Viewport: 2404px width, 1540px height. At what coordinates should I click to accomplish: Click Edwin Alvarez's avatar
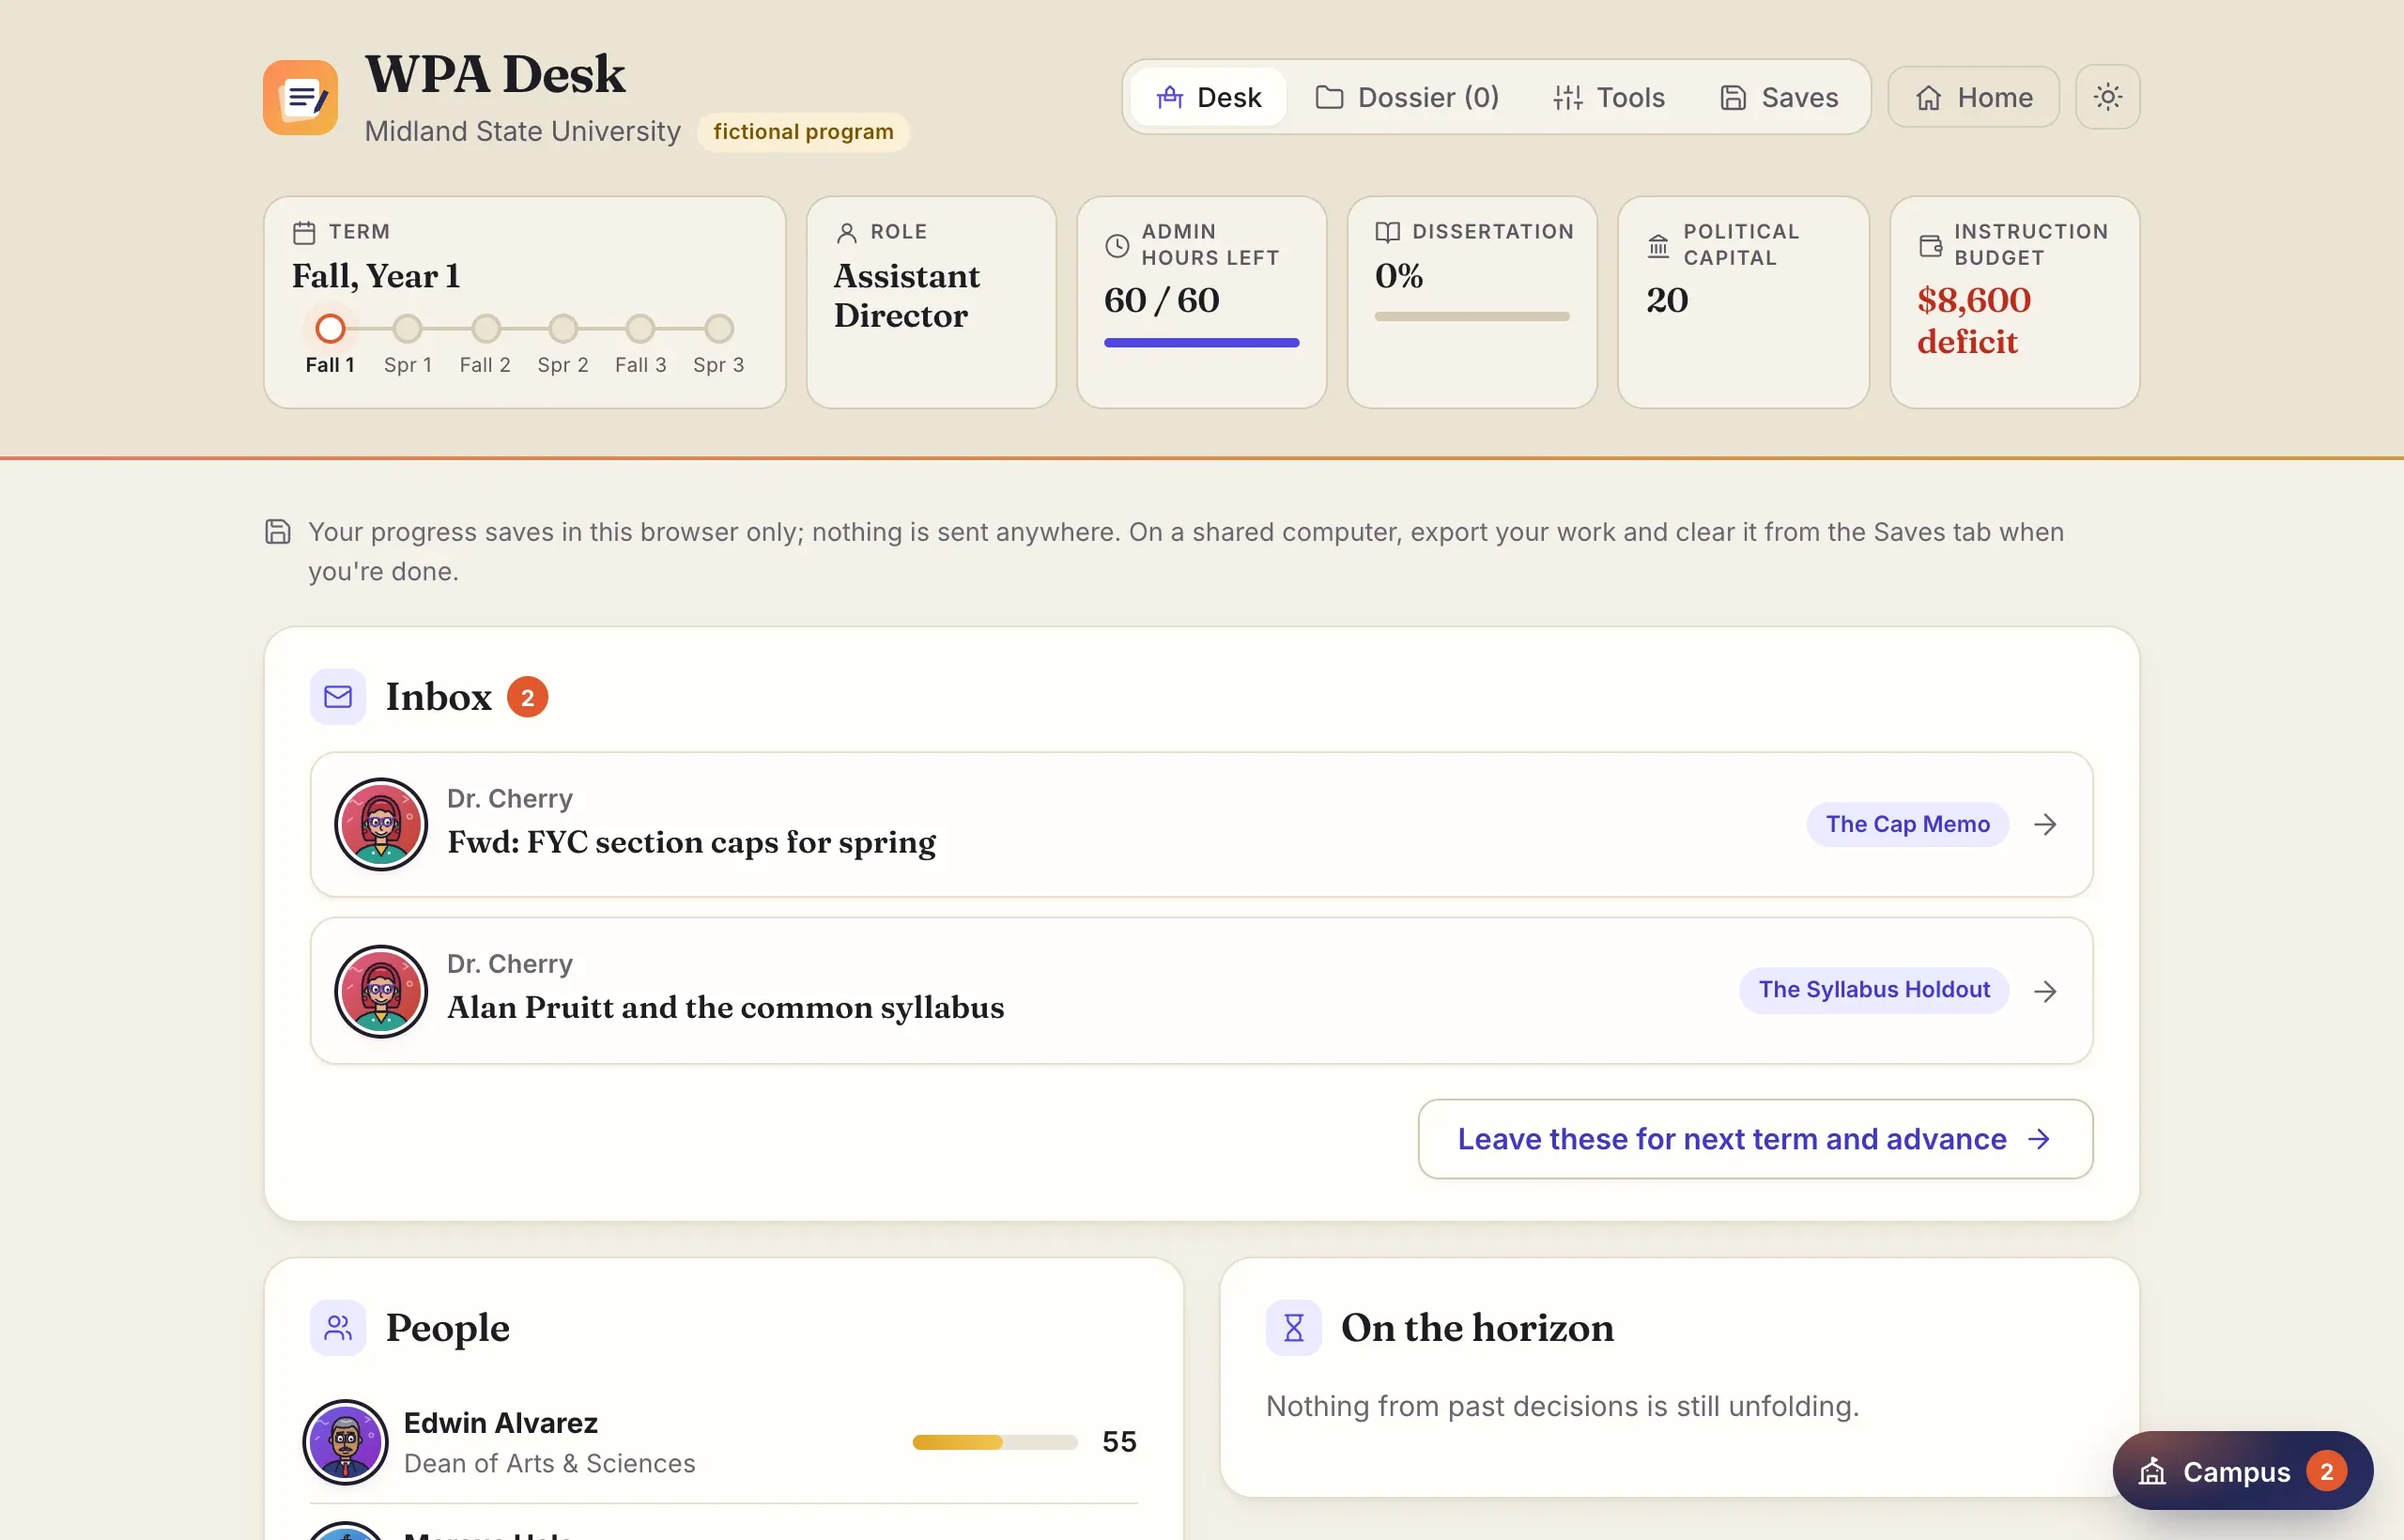[345, 1442]
